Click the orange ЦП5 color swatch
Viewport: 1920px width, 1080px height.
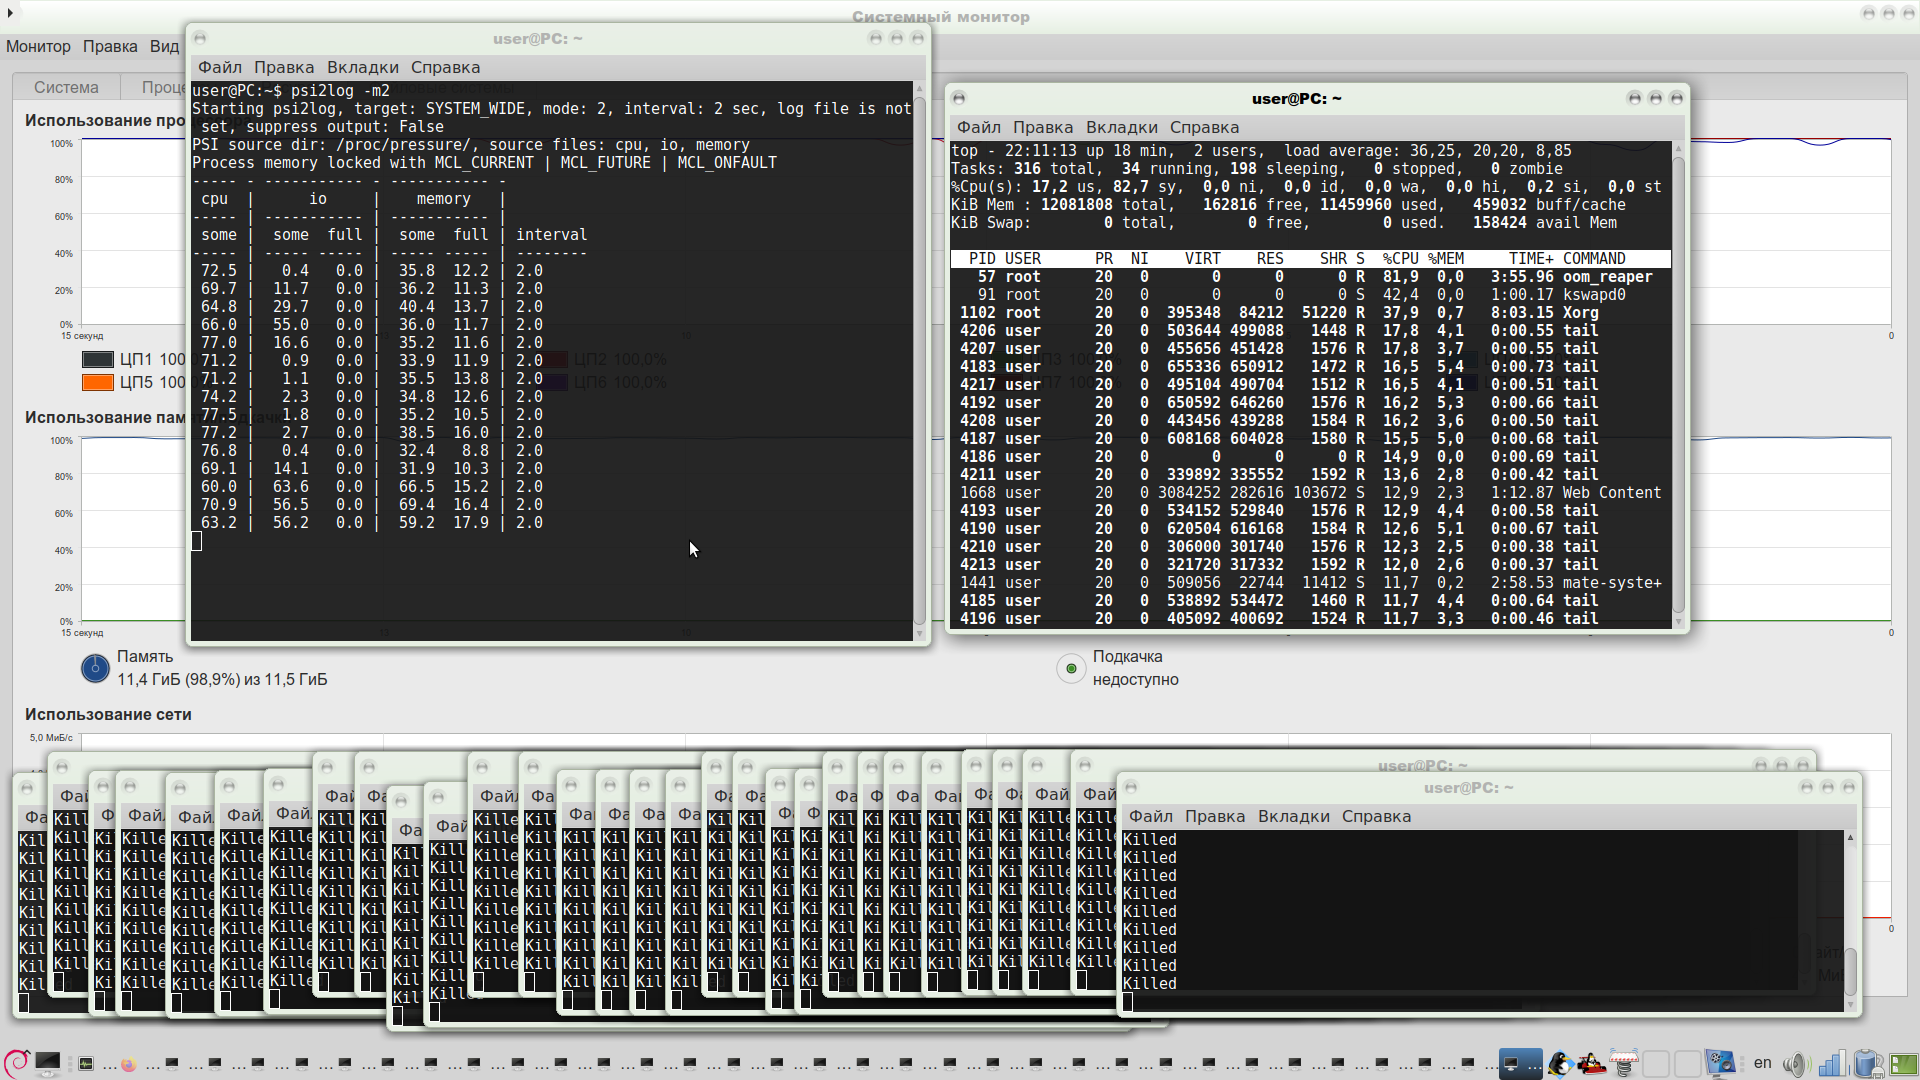tap(97, 383)
